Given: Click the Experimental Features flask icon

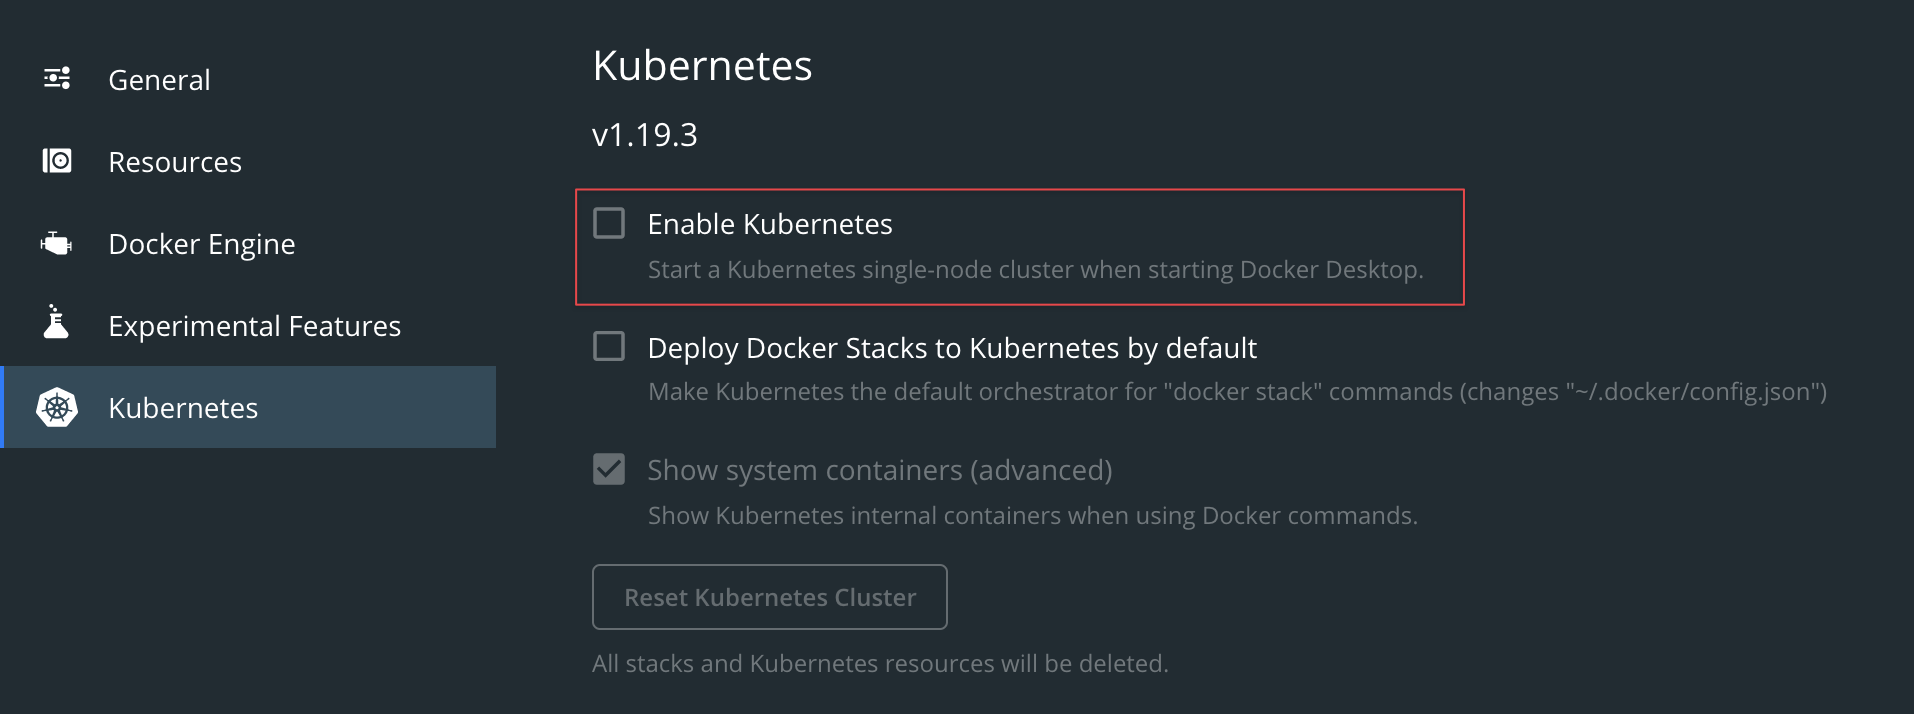Looking at the screenshot, I should pos(57,323).
